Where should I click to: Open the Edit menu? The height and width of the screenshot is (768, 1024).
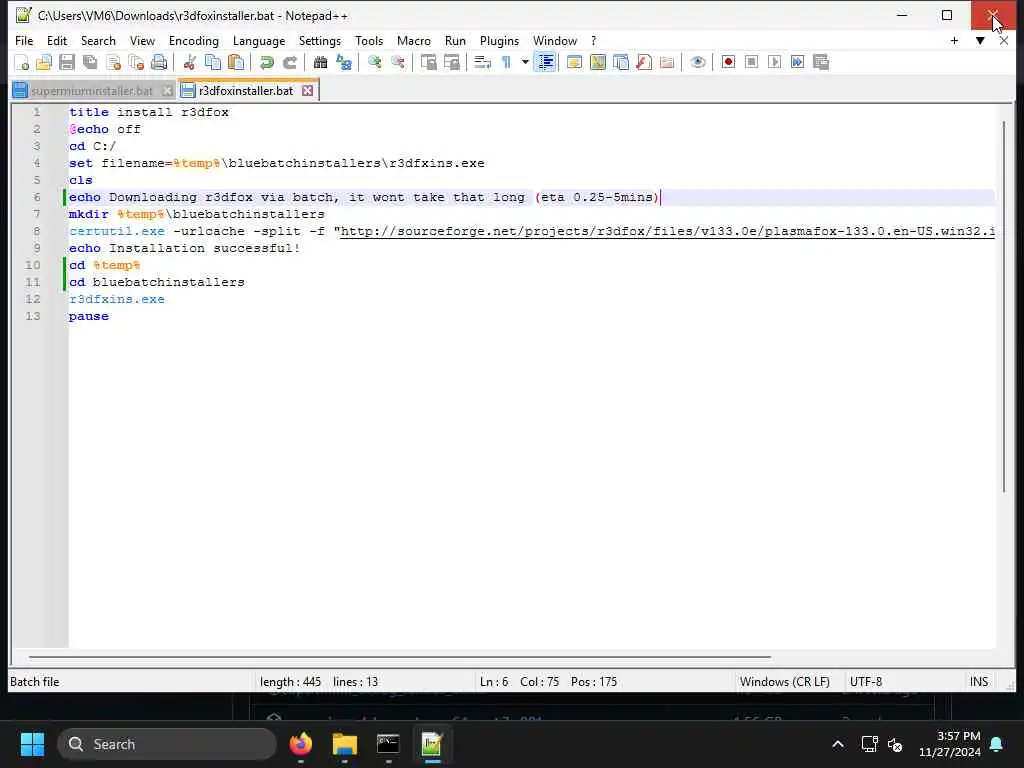[x=57, y=40]
